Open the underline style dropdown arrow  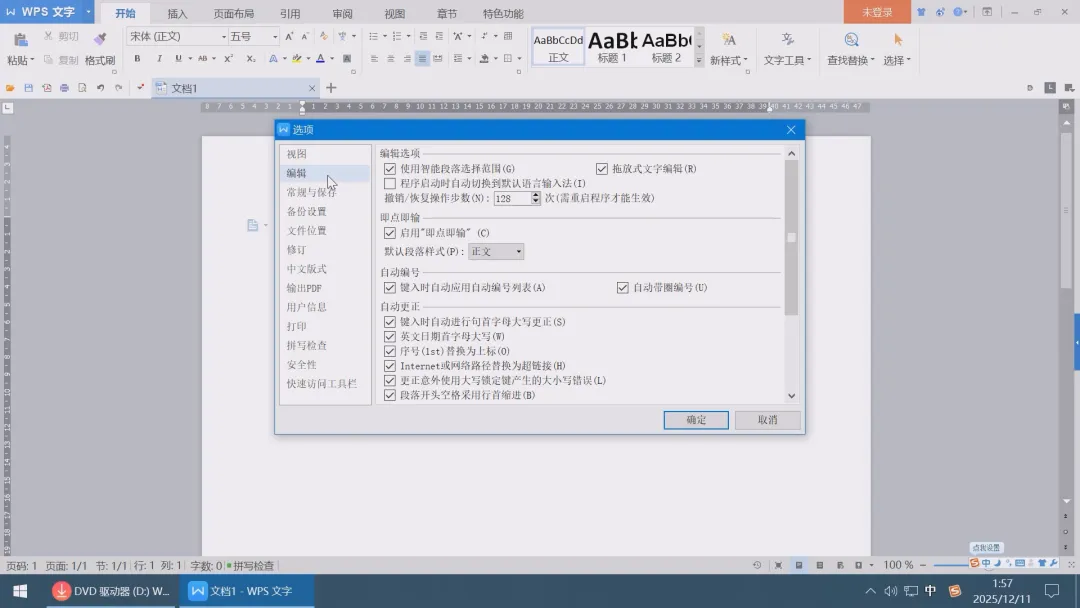pyautogui.click(x=190, y=59)
